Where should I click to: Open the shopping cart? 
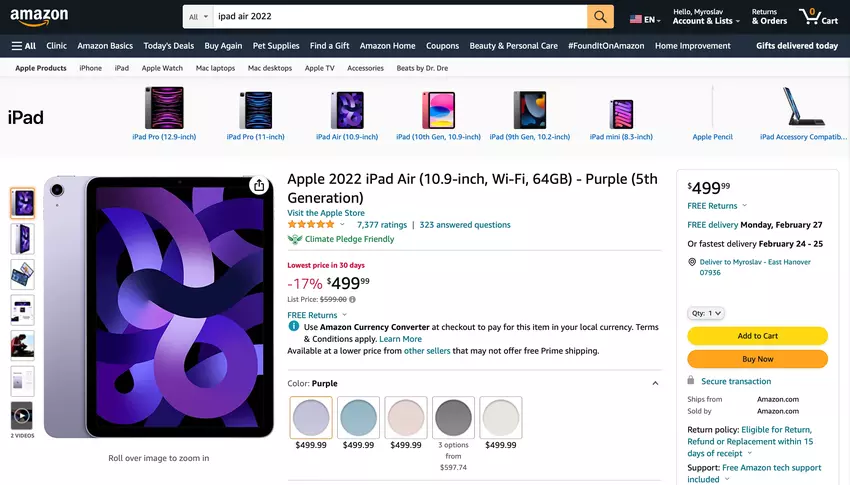(817, 17)
